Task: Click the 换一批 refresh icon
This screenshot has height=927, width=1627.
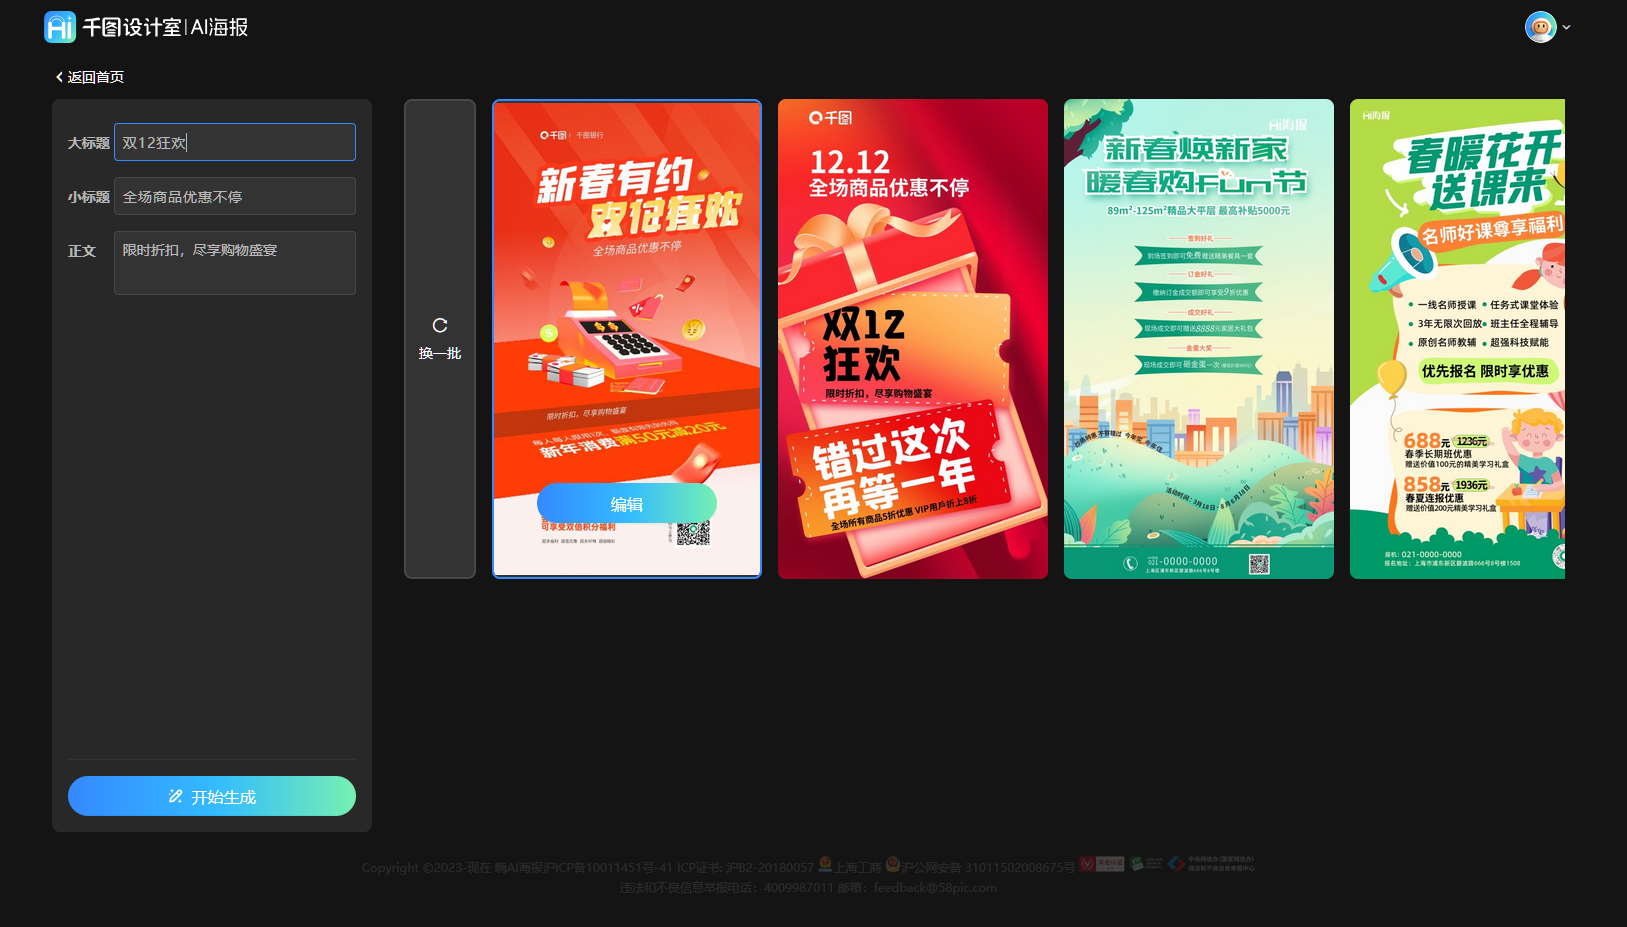Action: 439,324
